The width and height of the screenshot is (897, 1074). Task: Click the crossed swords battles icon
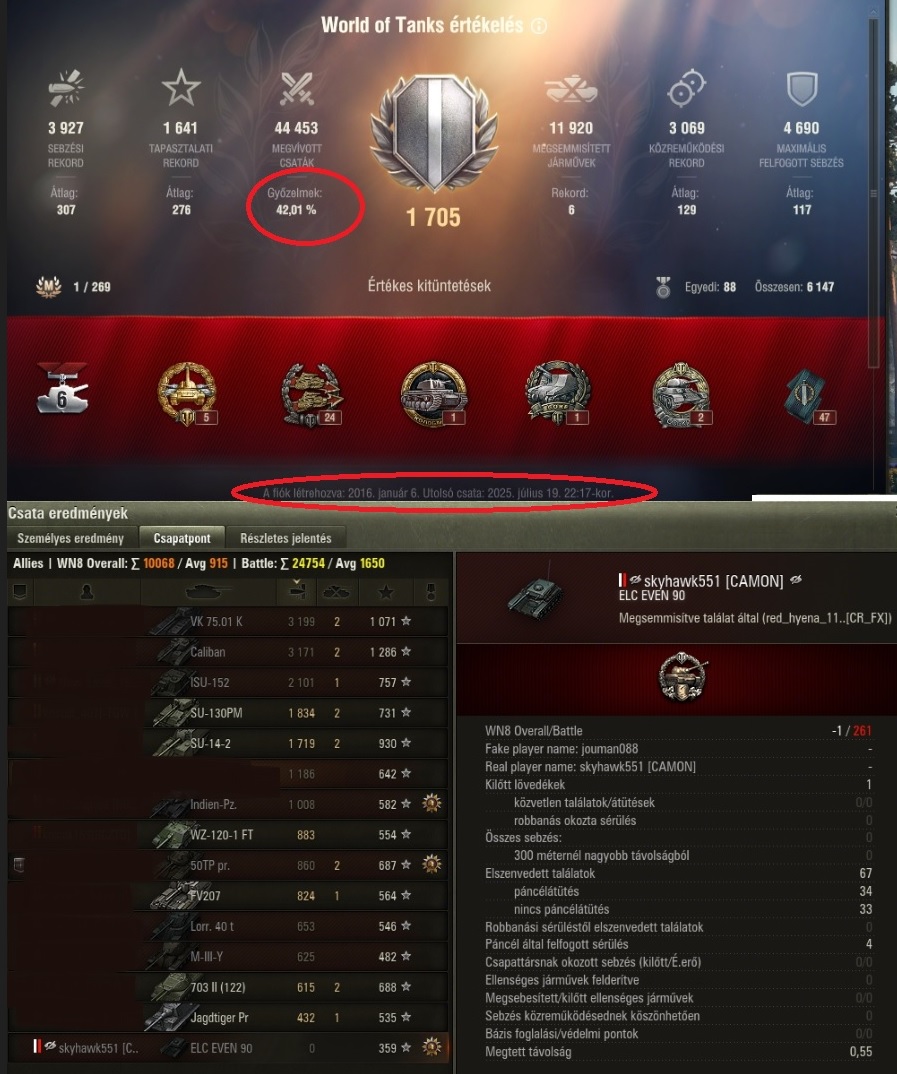(296, 88)
